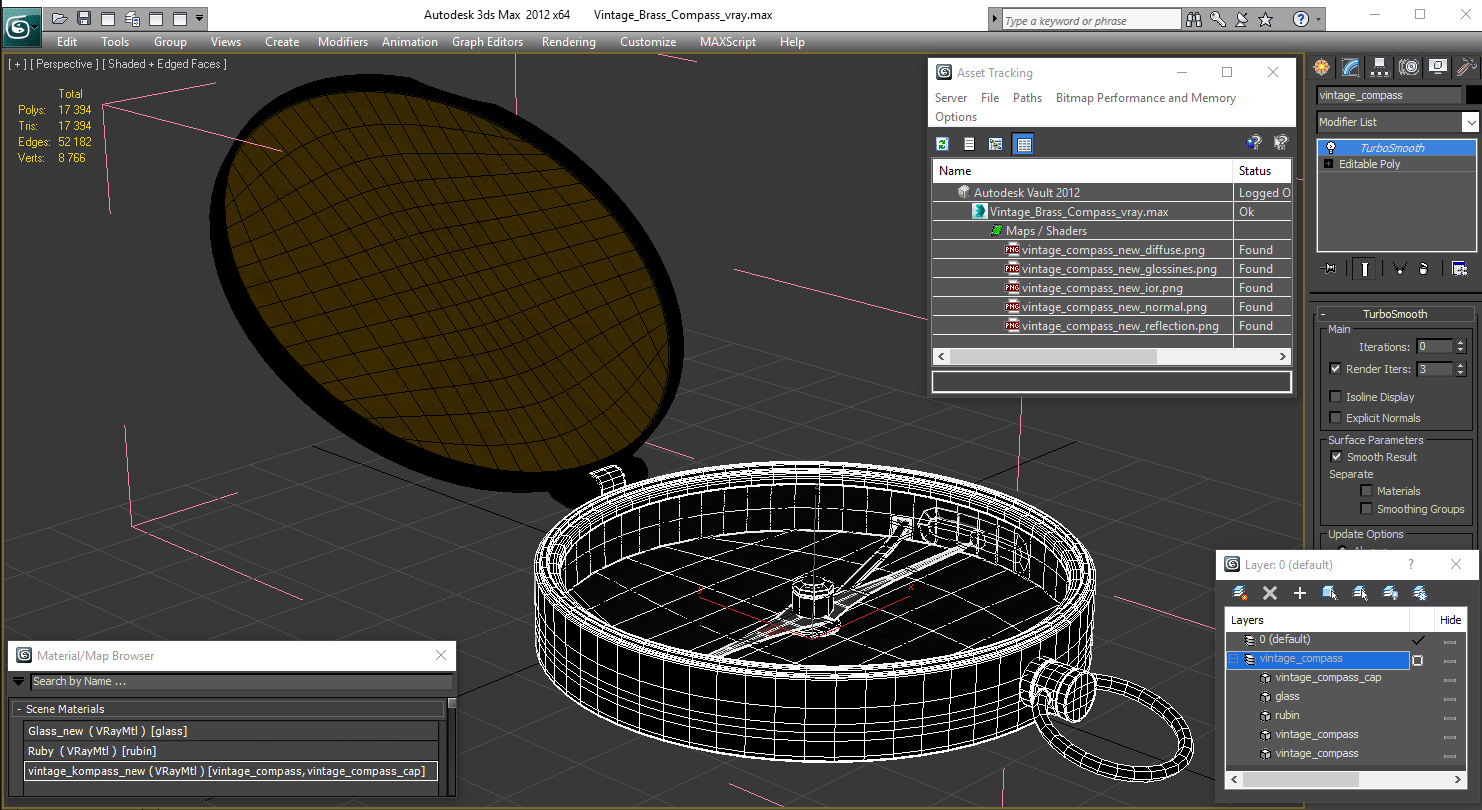This screenshot has width=1482, height=810.
Task: Toggle Show End Result icon
Action: click(1365, 268)
